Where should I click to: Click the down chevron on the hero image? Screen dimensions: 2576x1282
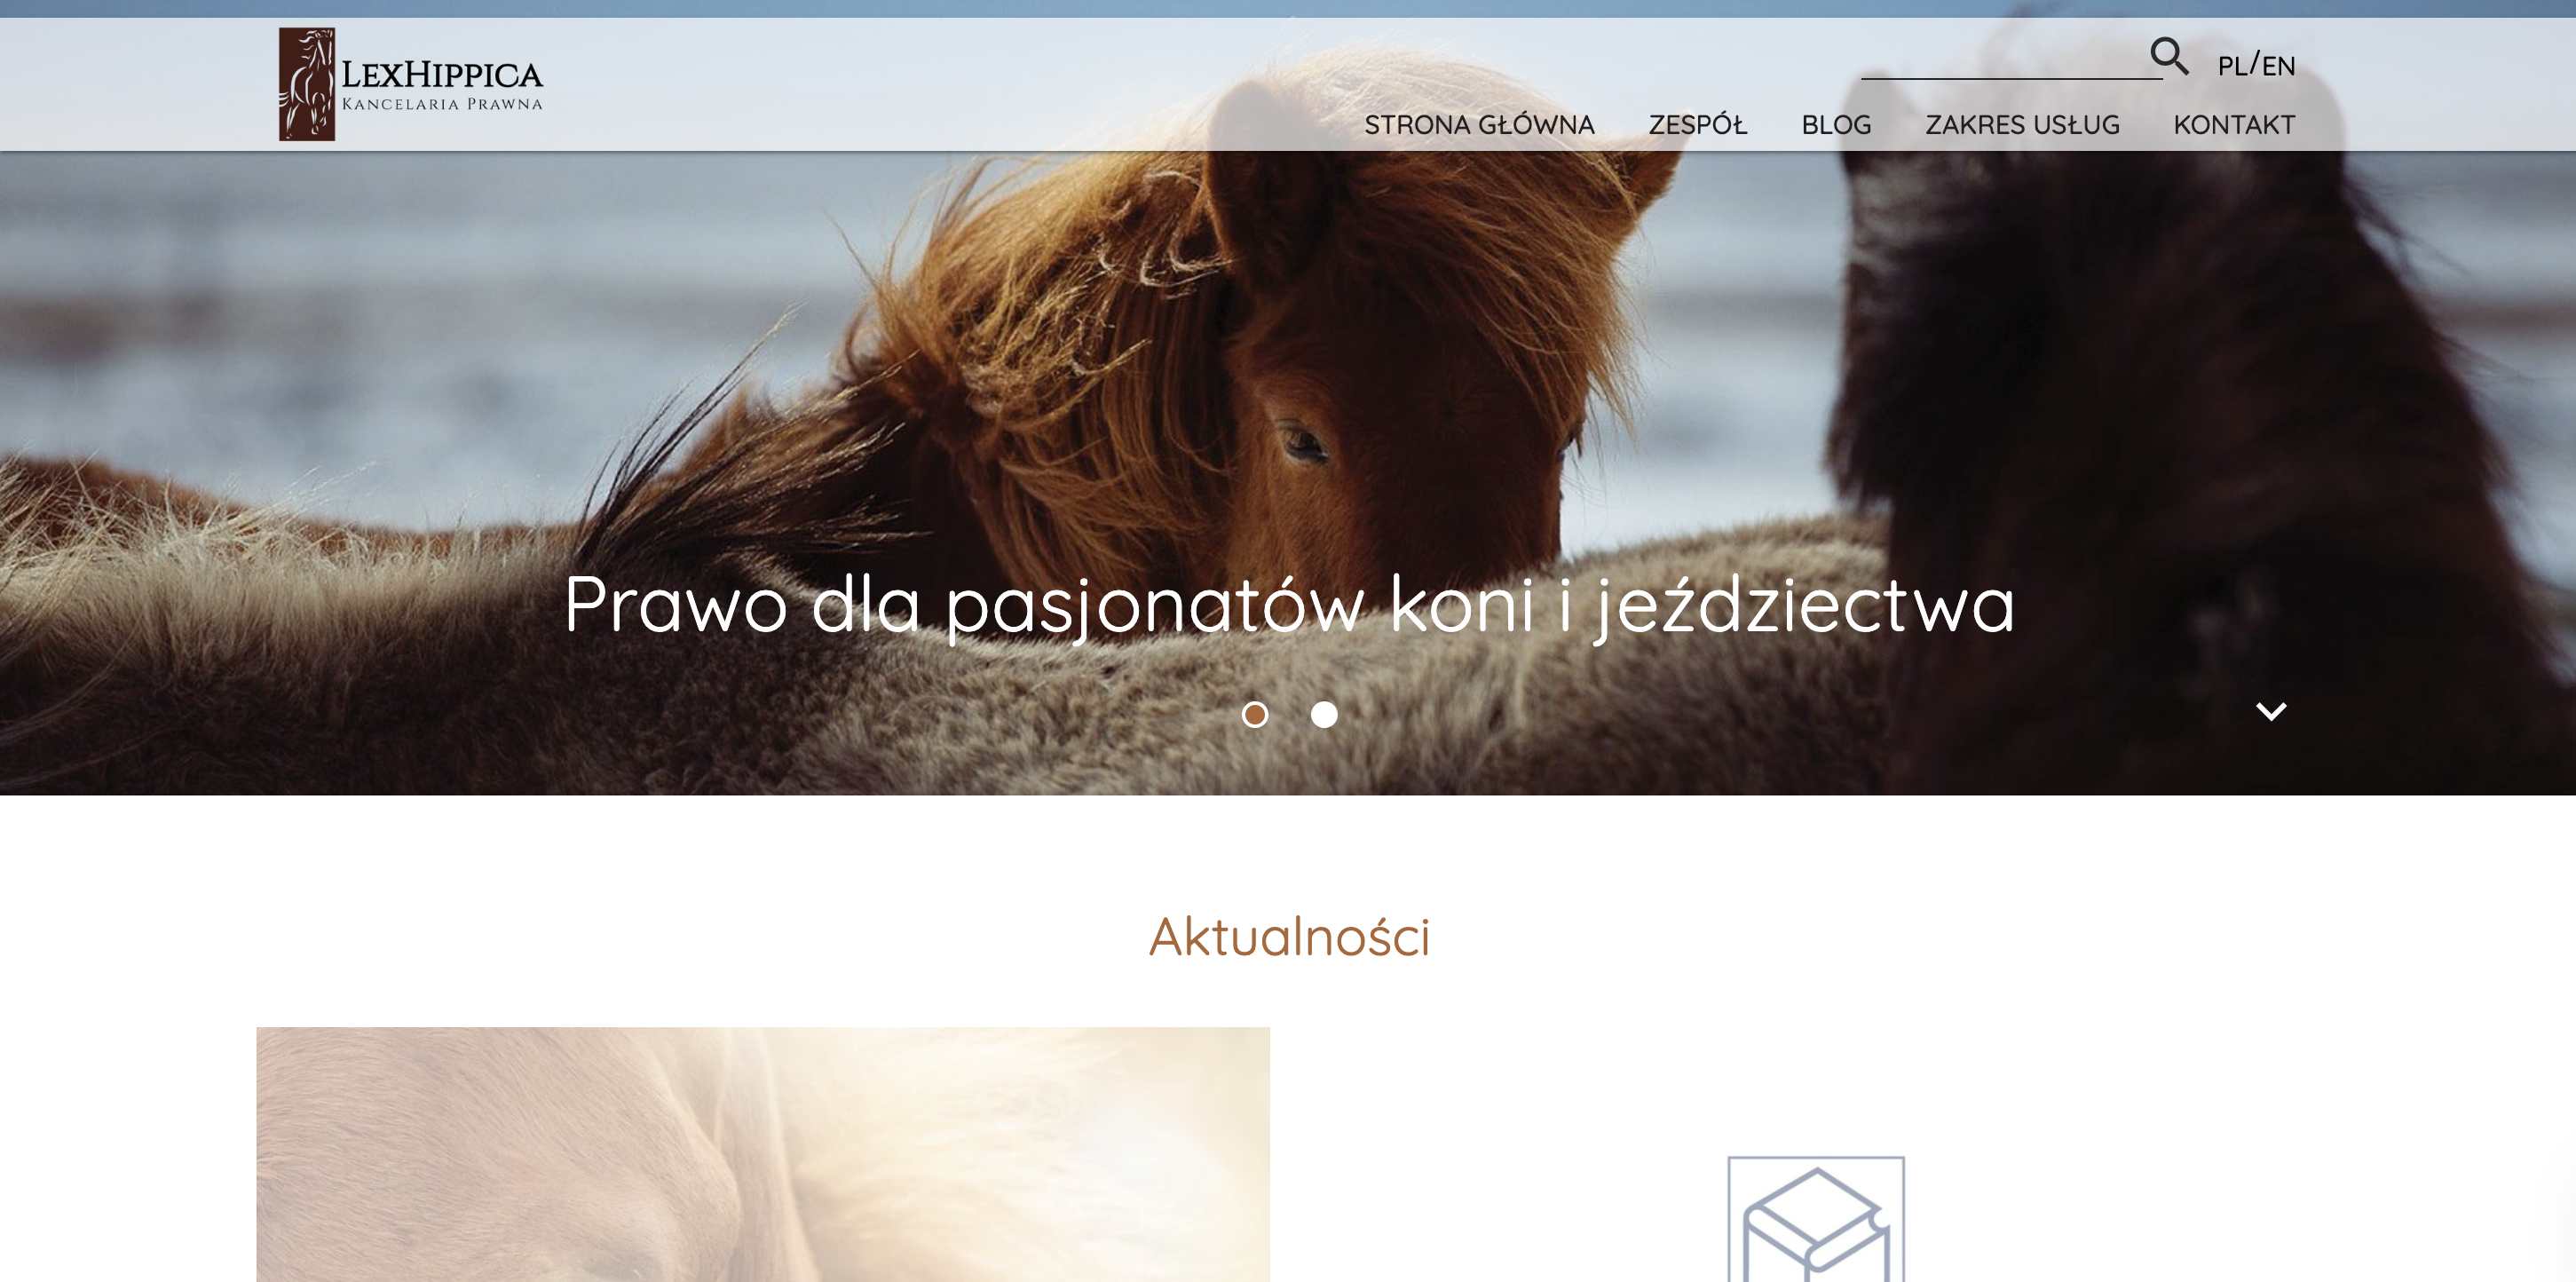(2271, 711)
